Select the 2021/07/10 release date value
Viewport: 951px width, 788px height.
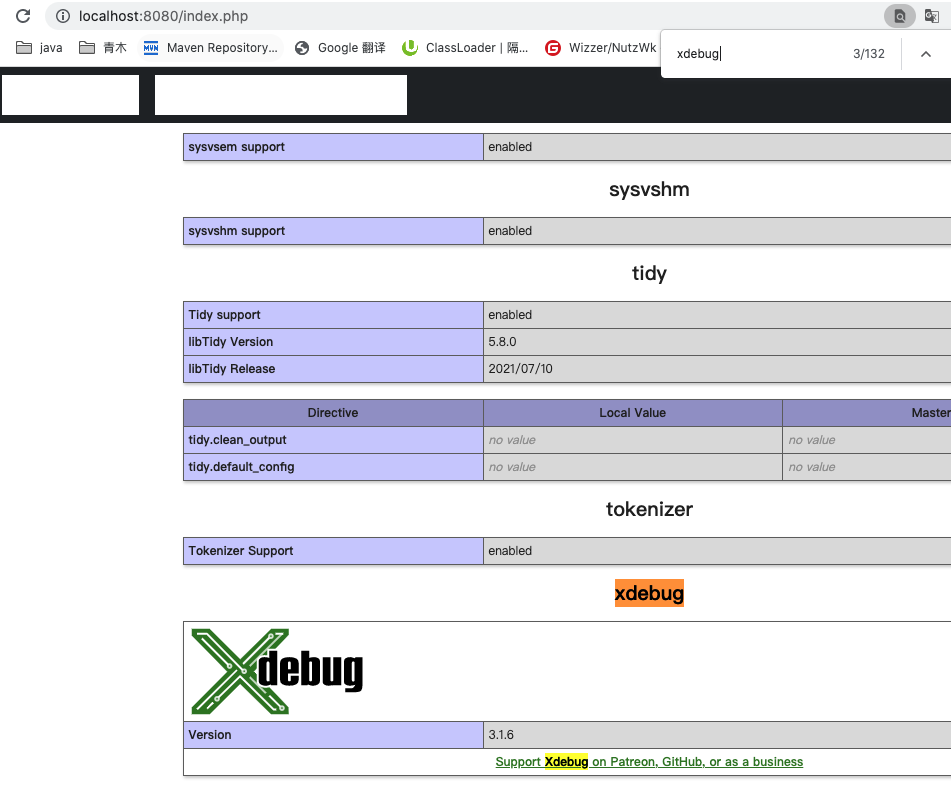click(x=520, y=369)
